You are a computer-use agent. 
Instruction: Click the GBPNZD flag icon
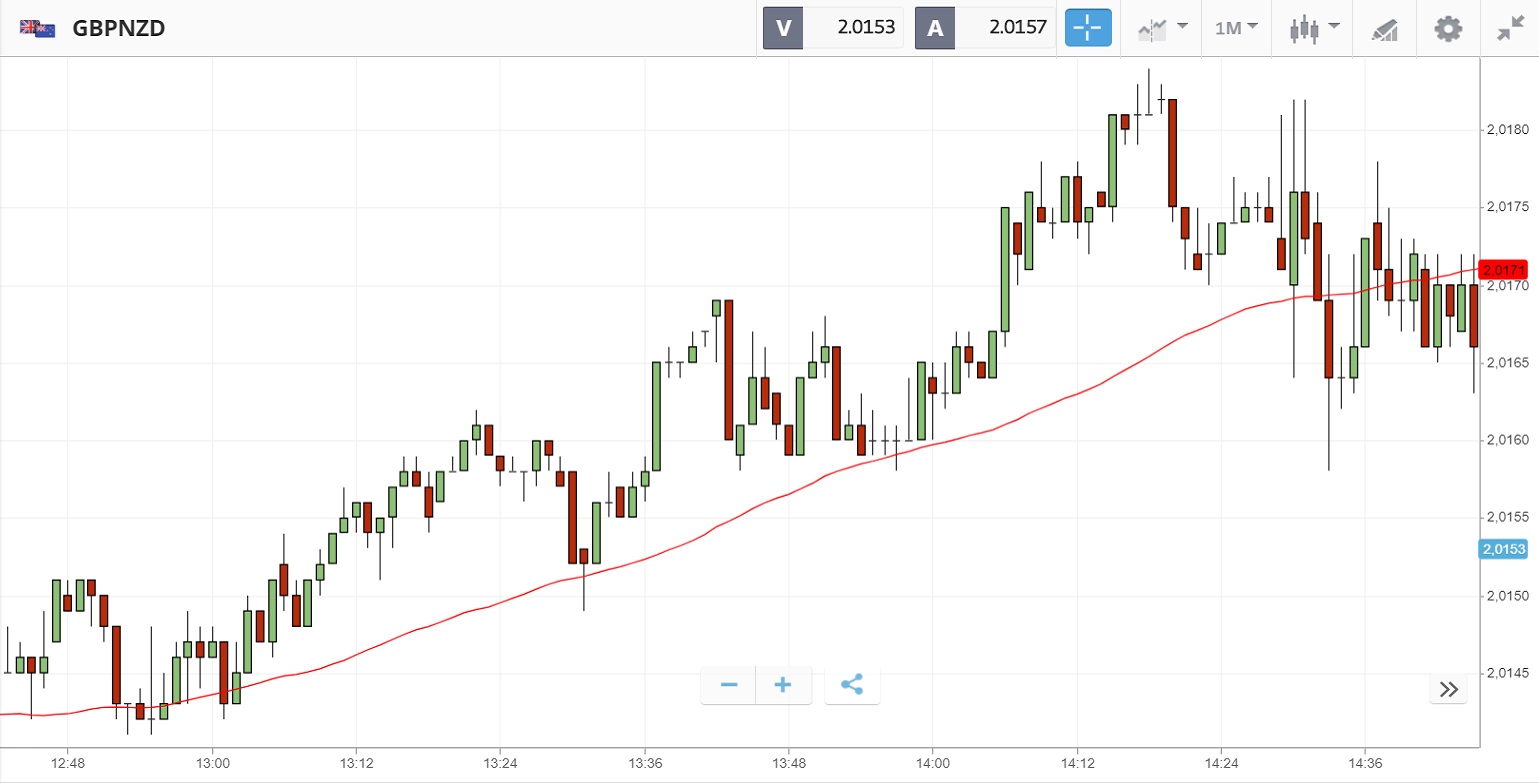[x=38, y=28]
